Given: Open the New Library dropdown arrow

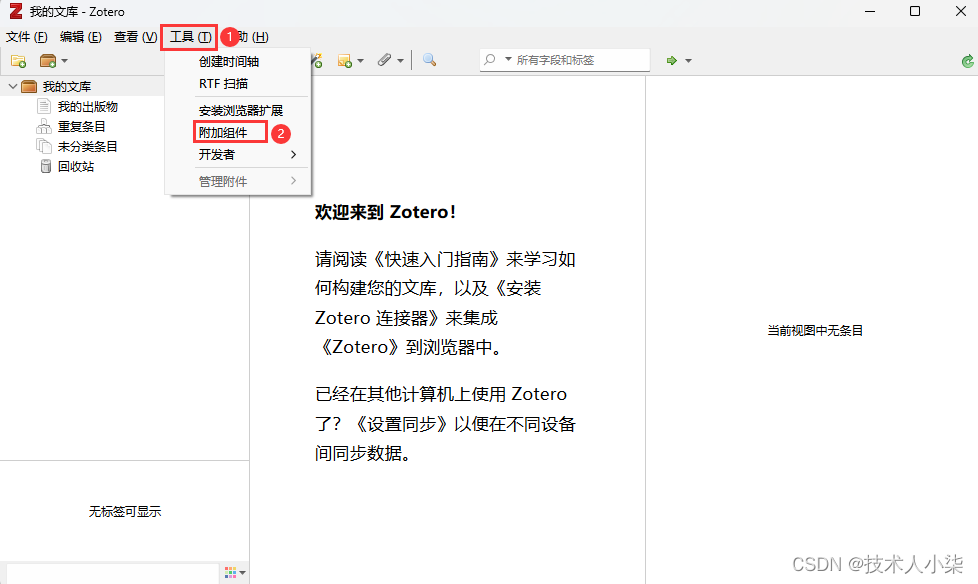Looking at the screenshot, I should point(64,61).
